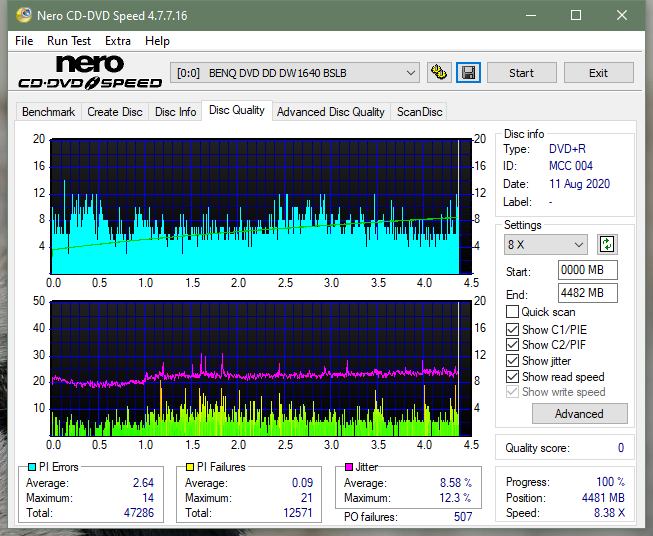Open the BENQ drive selection dropdown
Screen dimensions: 653x536
pos(294,73)
